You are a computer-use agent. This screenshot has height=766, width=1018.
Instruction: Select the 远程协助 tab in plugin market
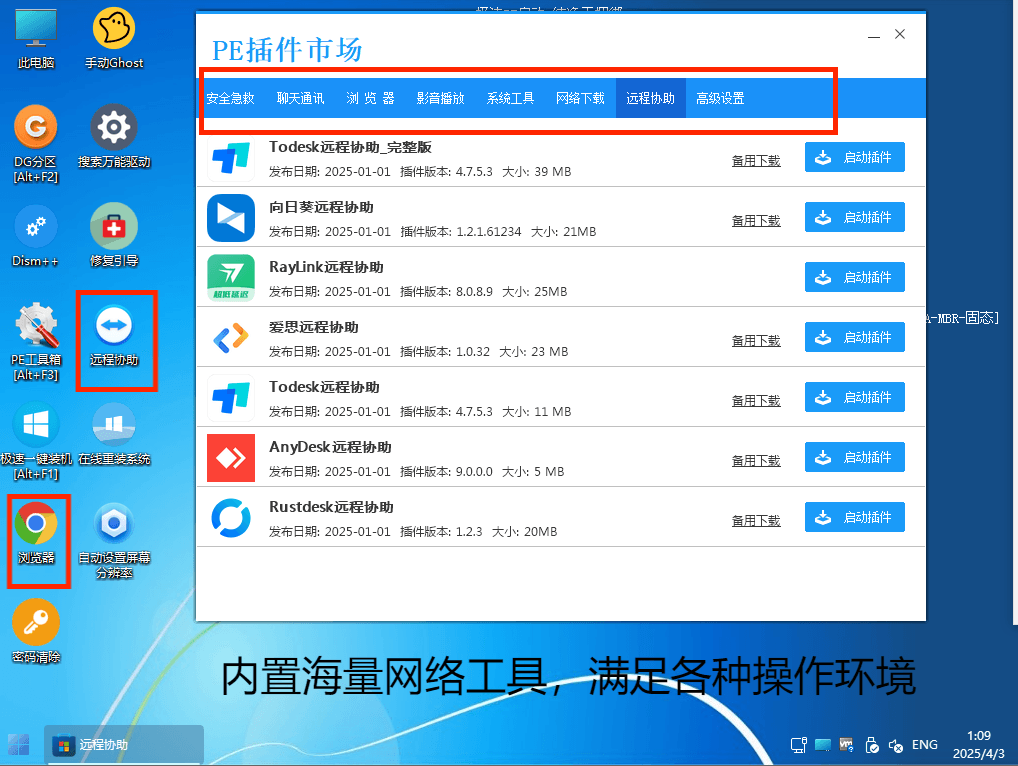651,98
